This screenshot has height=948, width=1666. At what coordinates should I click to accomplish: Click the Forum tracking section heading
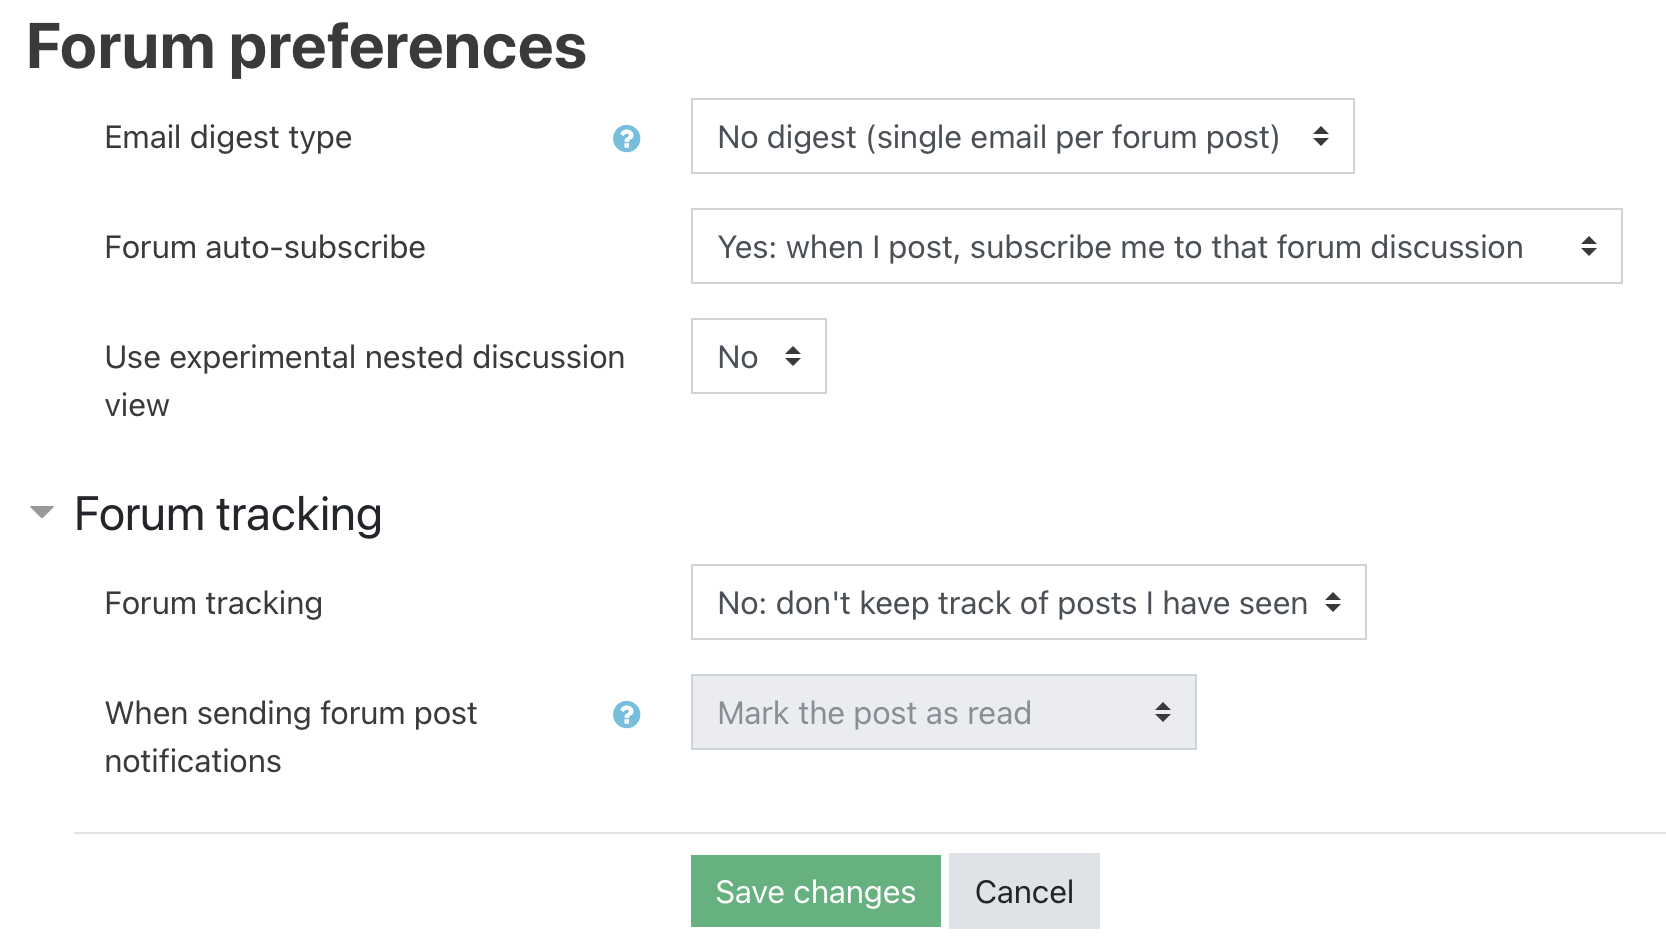228,514
